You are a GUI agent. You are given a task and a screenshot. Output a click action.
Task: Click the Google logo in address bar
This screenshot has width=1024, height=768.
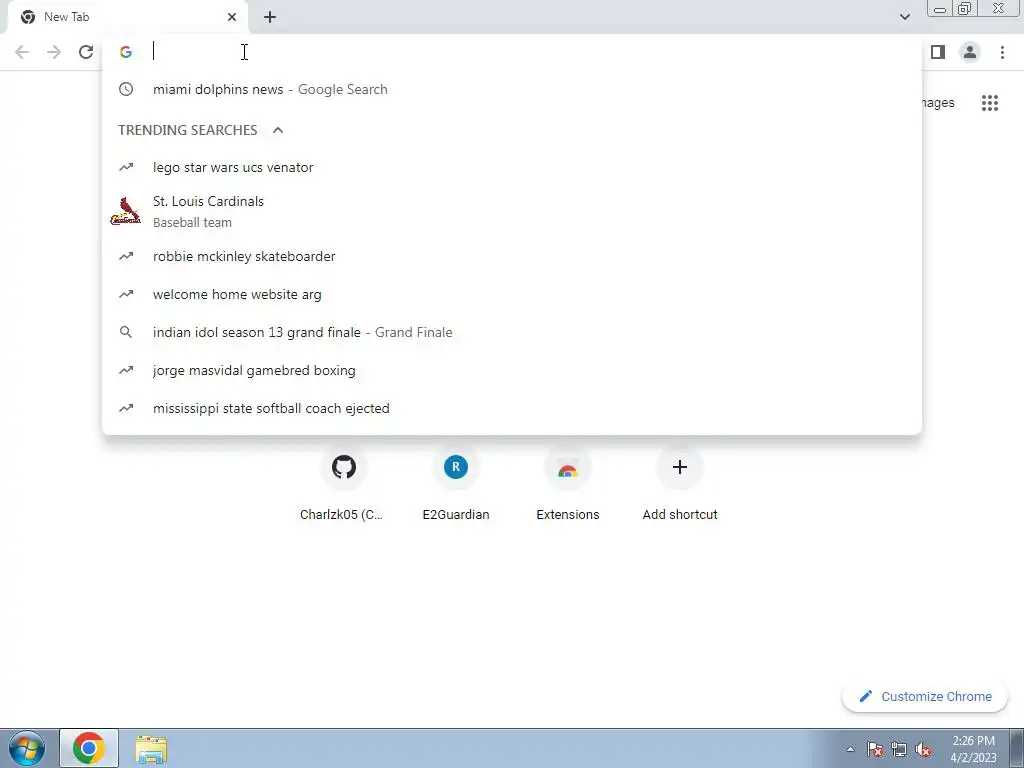(126, 52)
